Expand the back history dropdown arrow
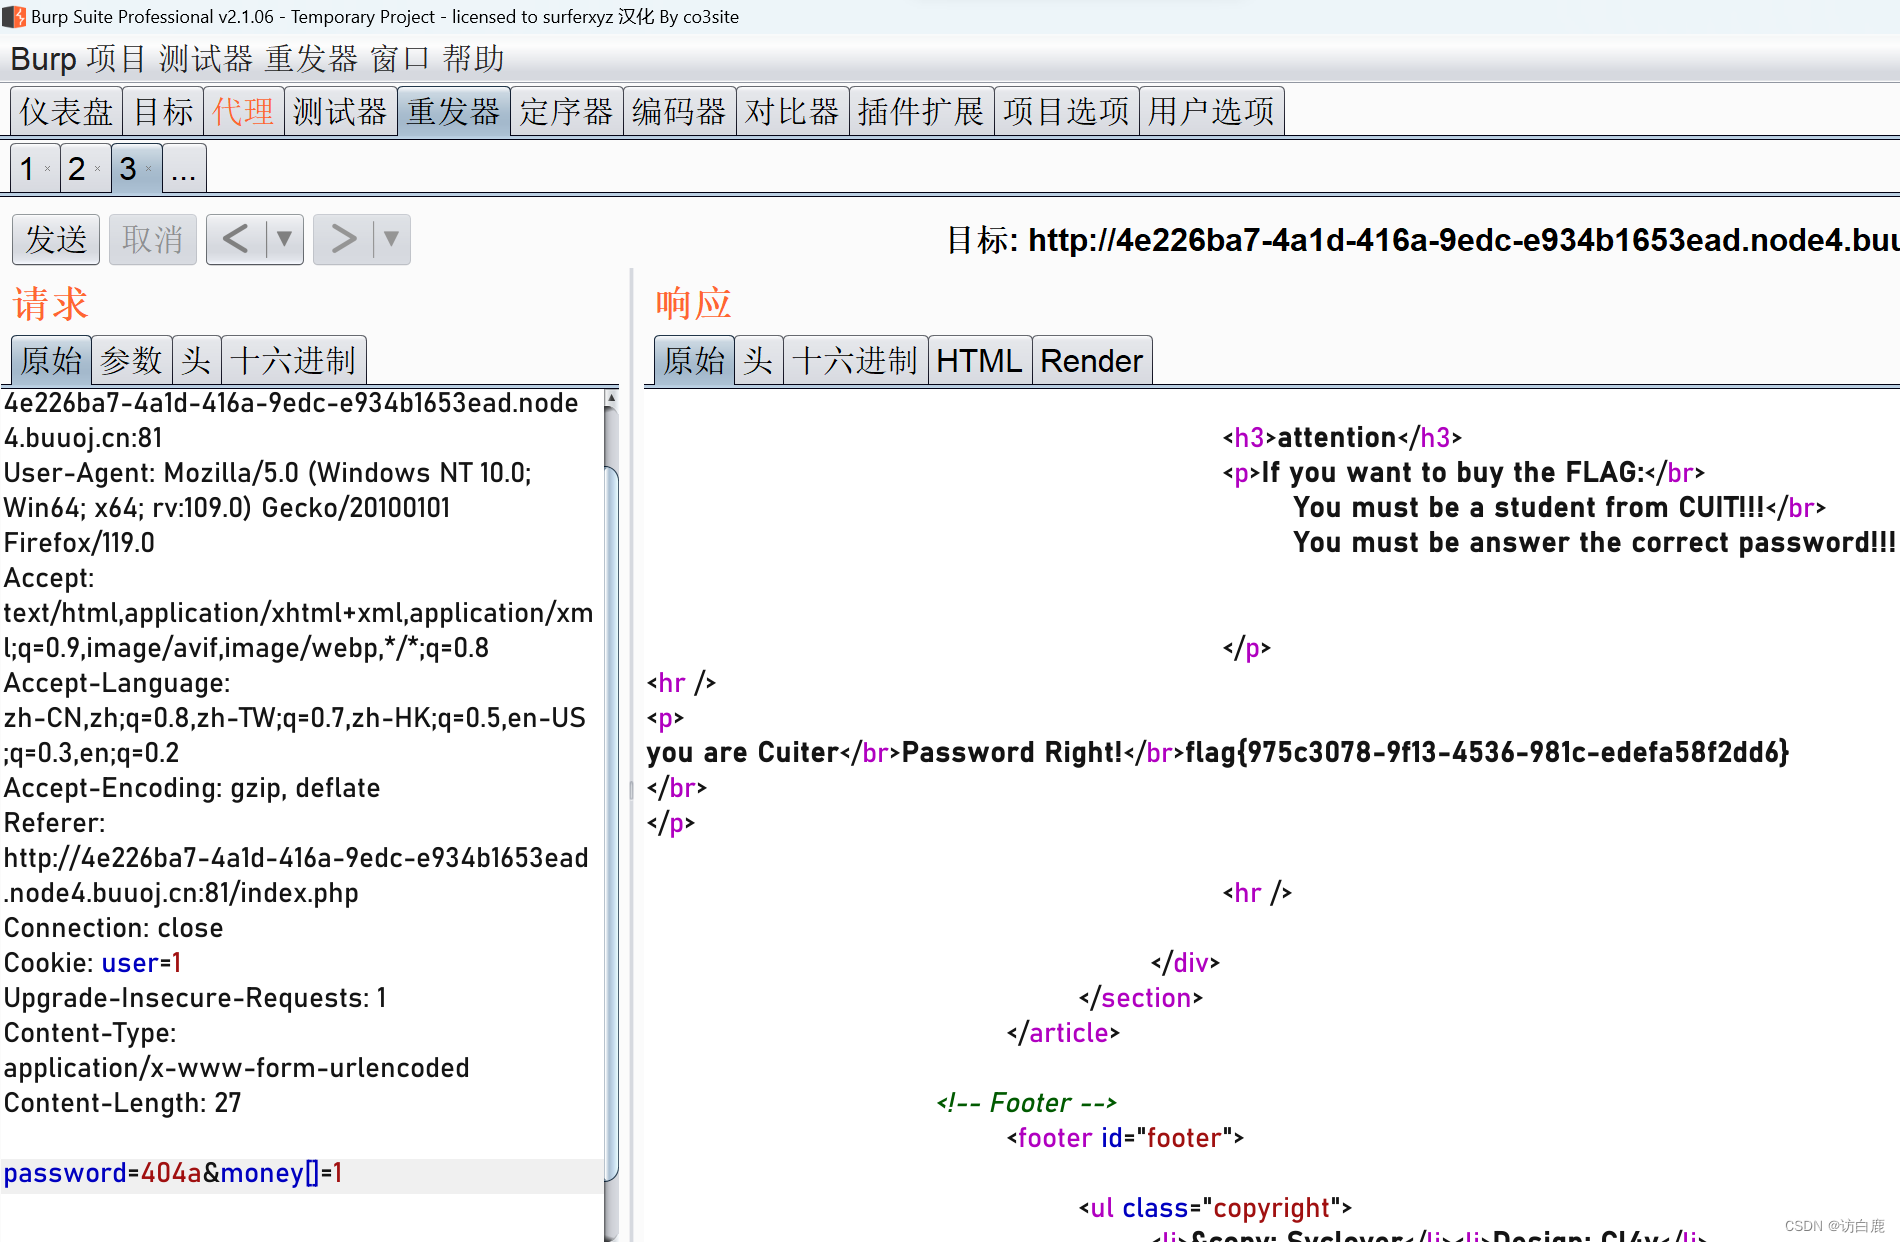Screen dimensions: 1900x1242 tap(285, 239)
